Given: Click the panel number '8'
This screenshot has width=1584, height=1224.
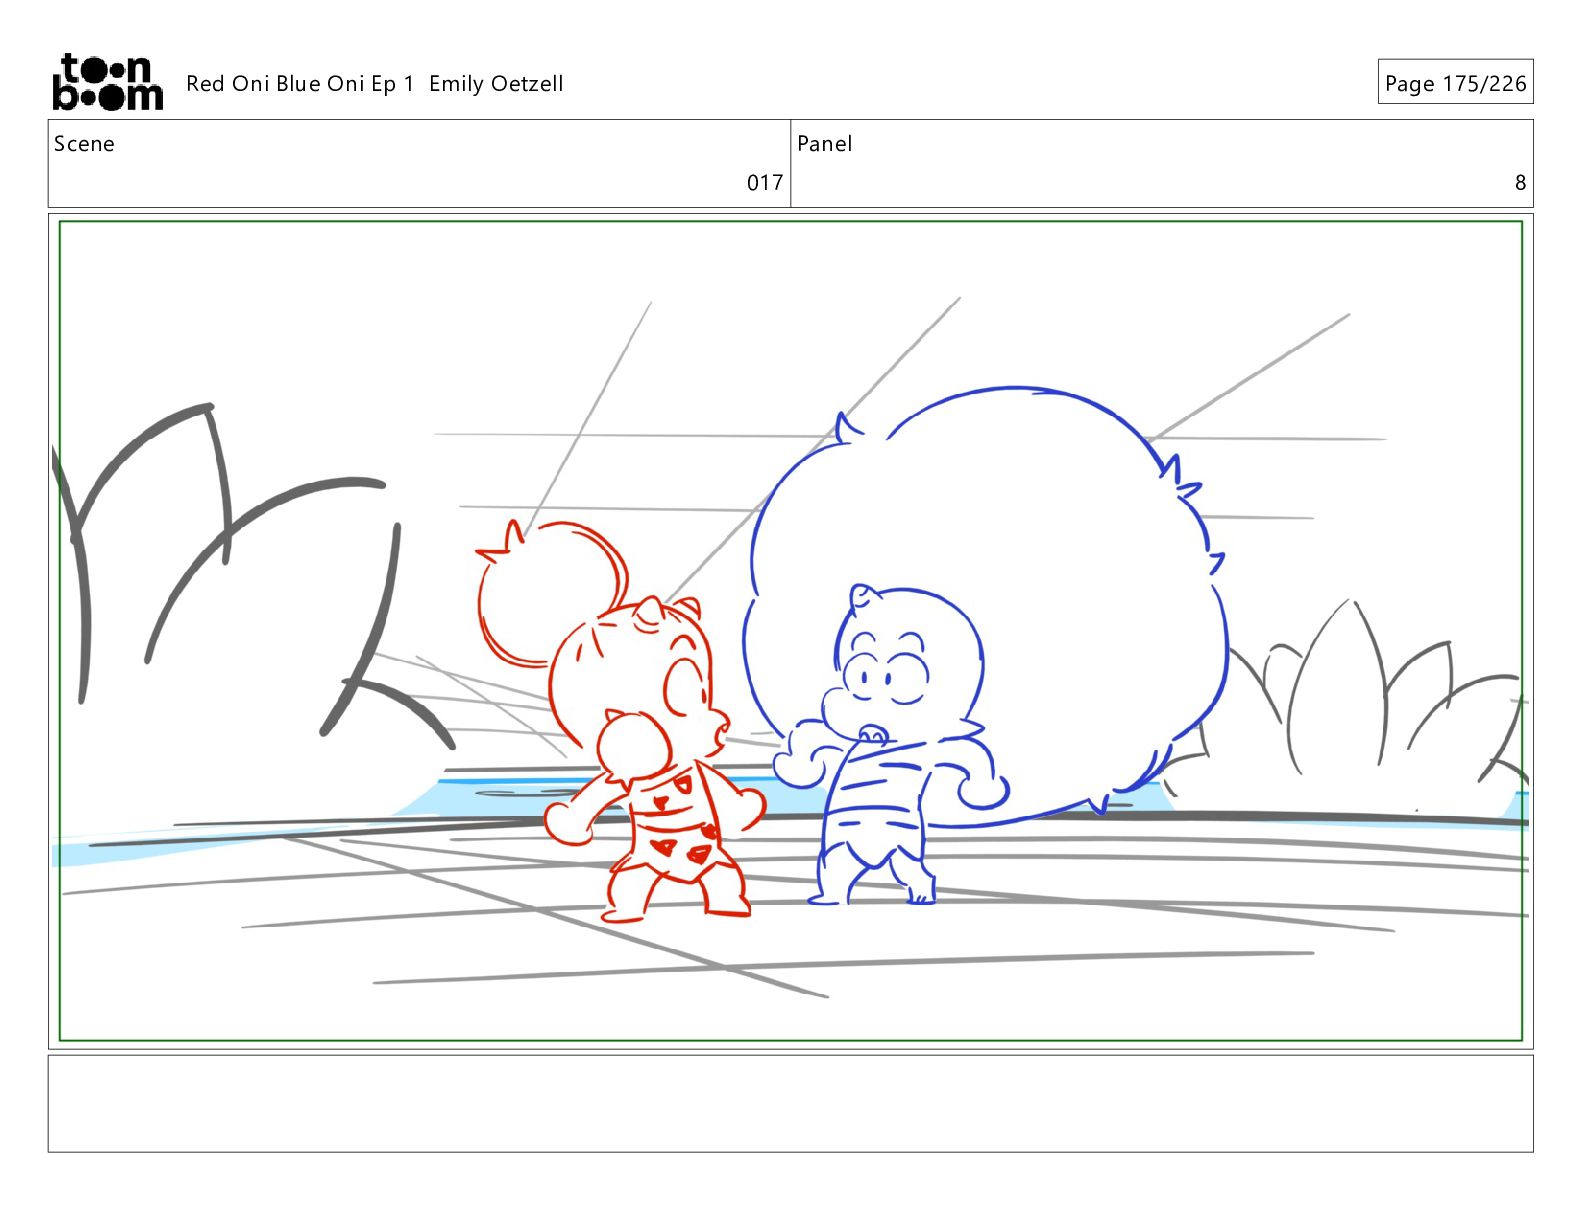Looking at the screenshot, I should [1520, 183].
